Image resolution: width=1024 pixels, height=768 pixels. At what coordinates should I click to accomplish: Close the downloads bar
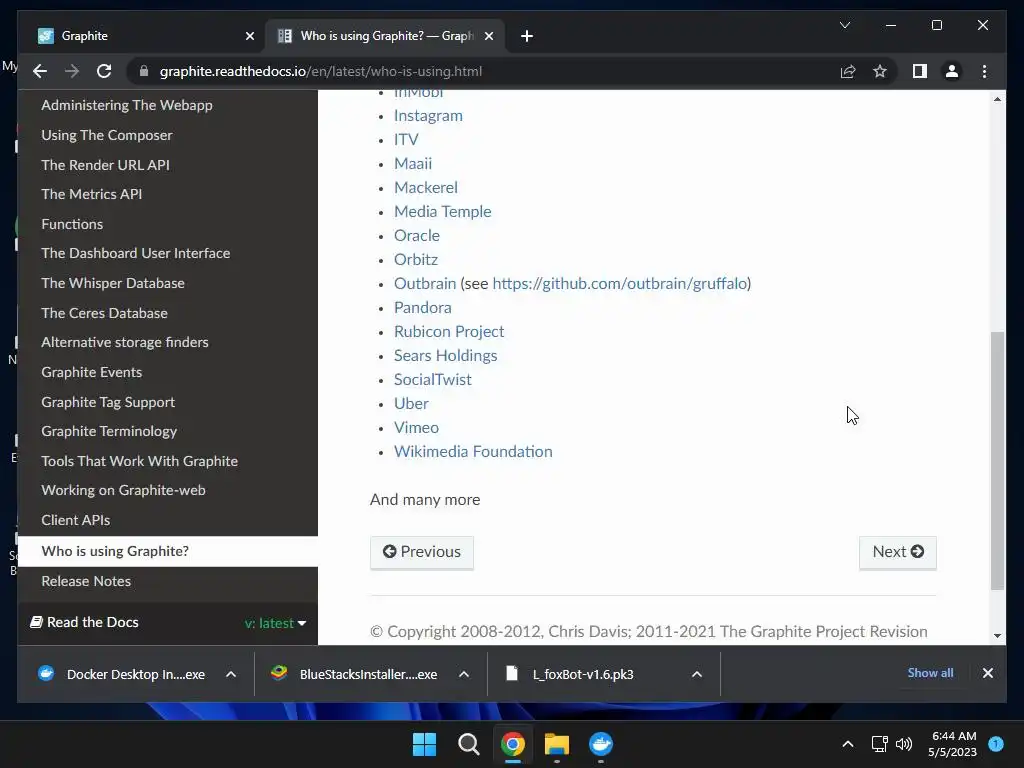pos(987,673)
